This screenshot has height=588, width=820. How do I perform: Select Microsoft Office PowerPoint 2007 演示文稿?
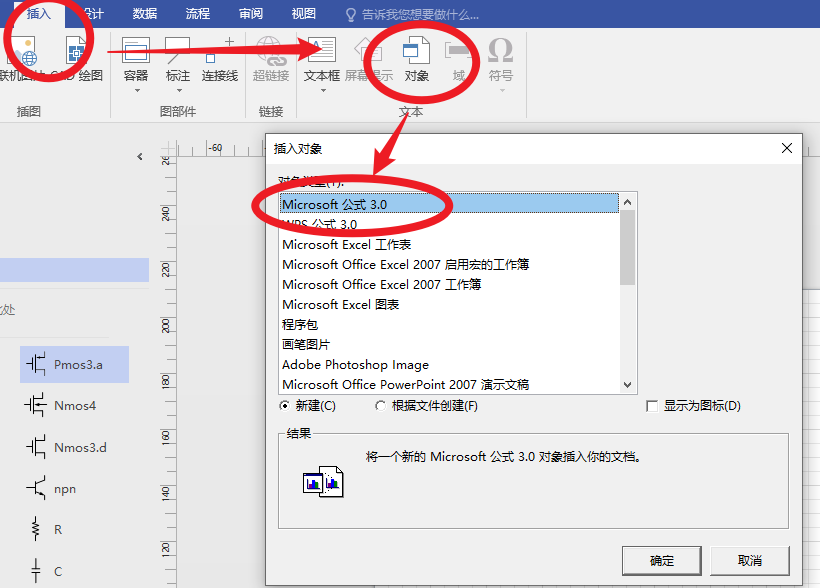(449, 384)
